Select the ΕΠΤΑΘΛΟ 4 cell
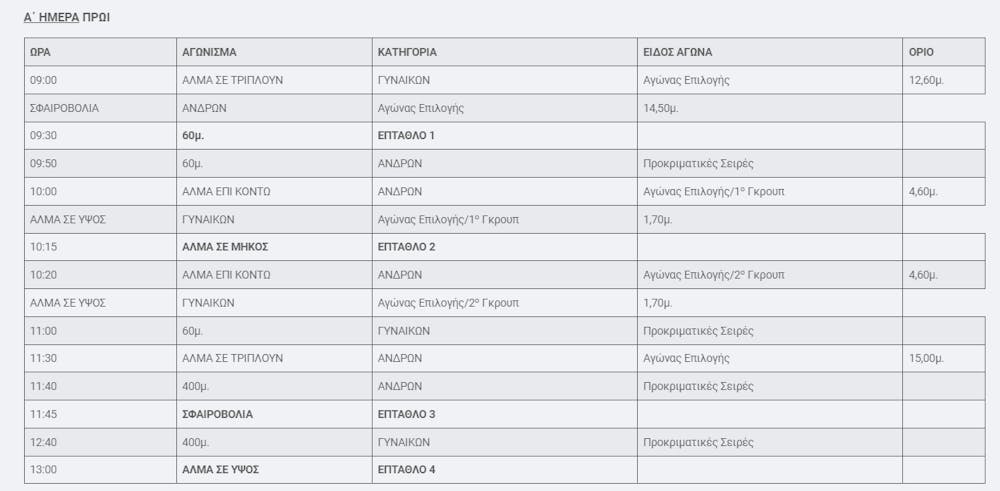Viewport: 1000px width, 491px height. click(x=406, y=469)
